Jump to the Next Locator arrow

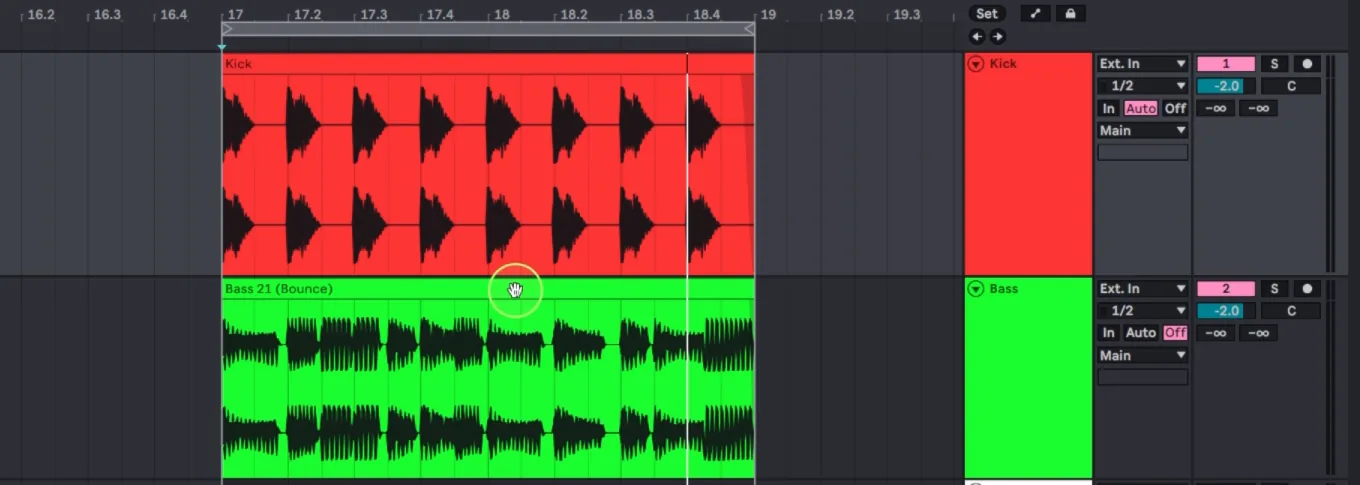pyautogui.click(x=997, y=37)
